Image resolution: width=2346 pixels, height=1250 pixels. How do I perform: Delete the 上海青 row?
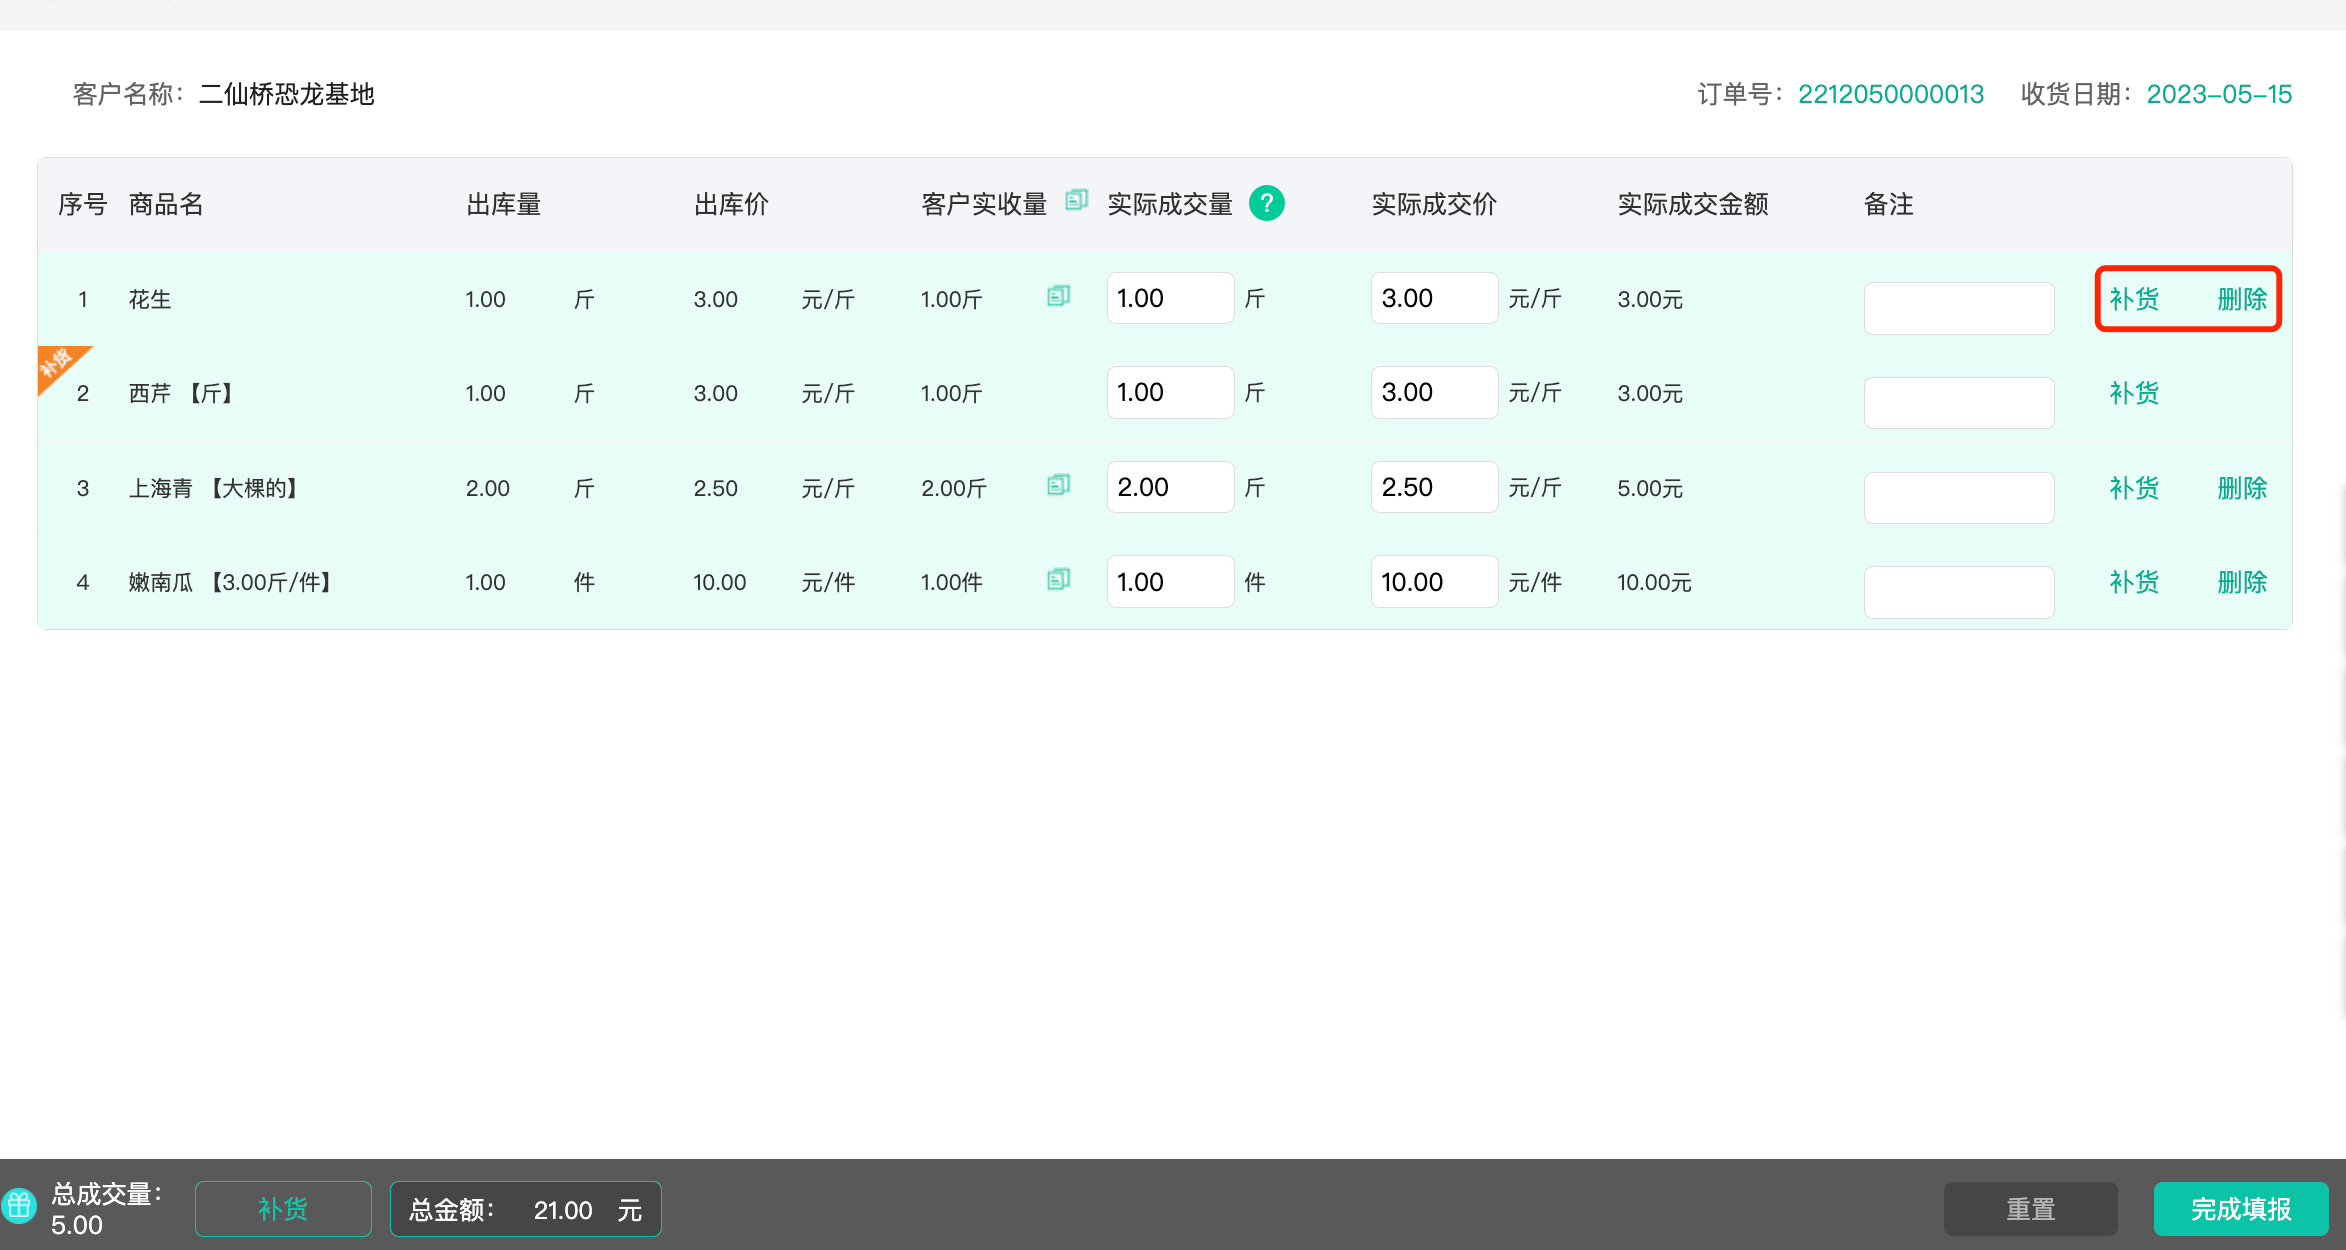pos(2241,488)
